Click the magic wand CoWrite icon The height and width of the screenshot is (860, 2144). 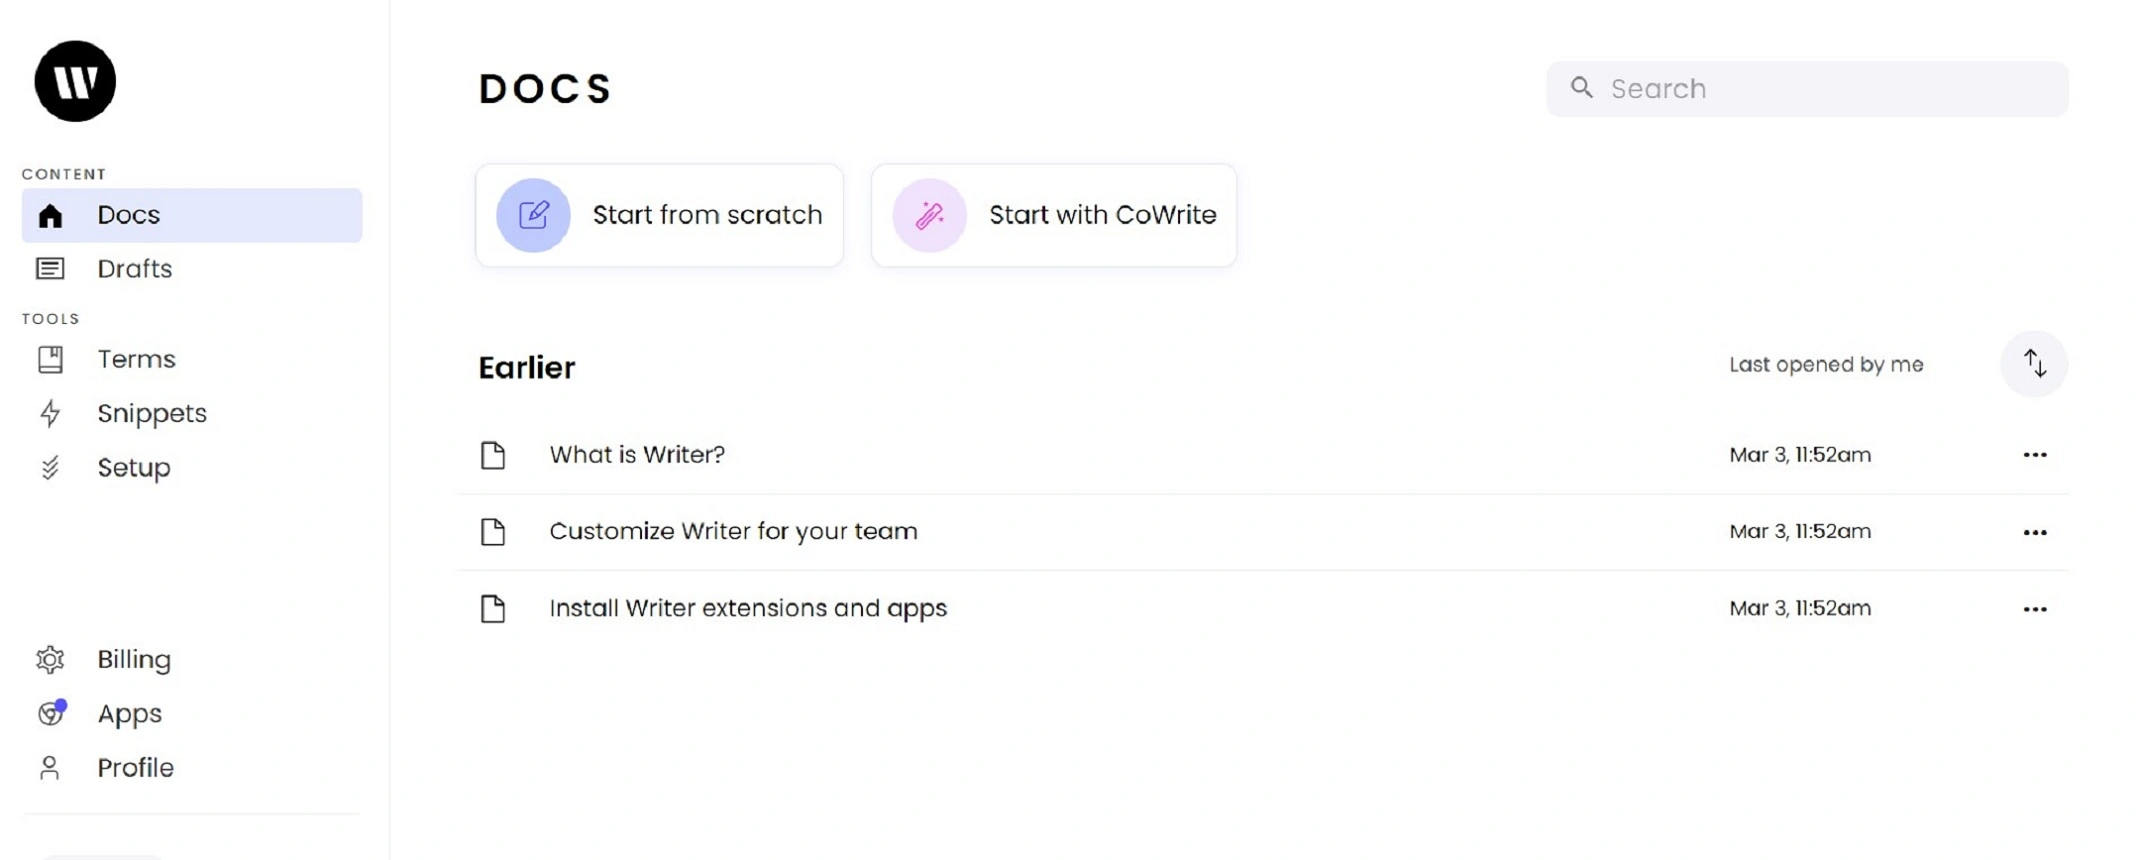(929, 215)
